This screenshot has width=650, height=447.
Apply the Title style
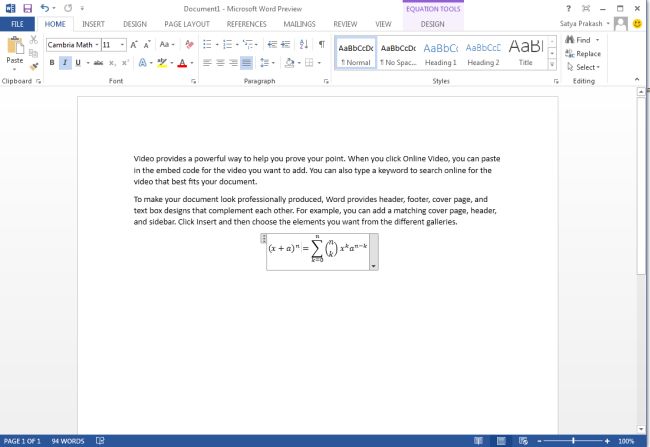point(525,53)
